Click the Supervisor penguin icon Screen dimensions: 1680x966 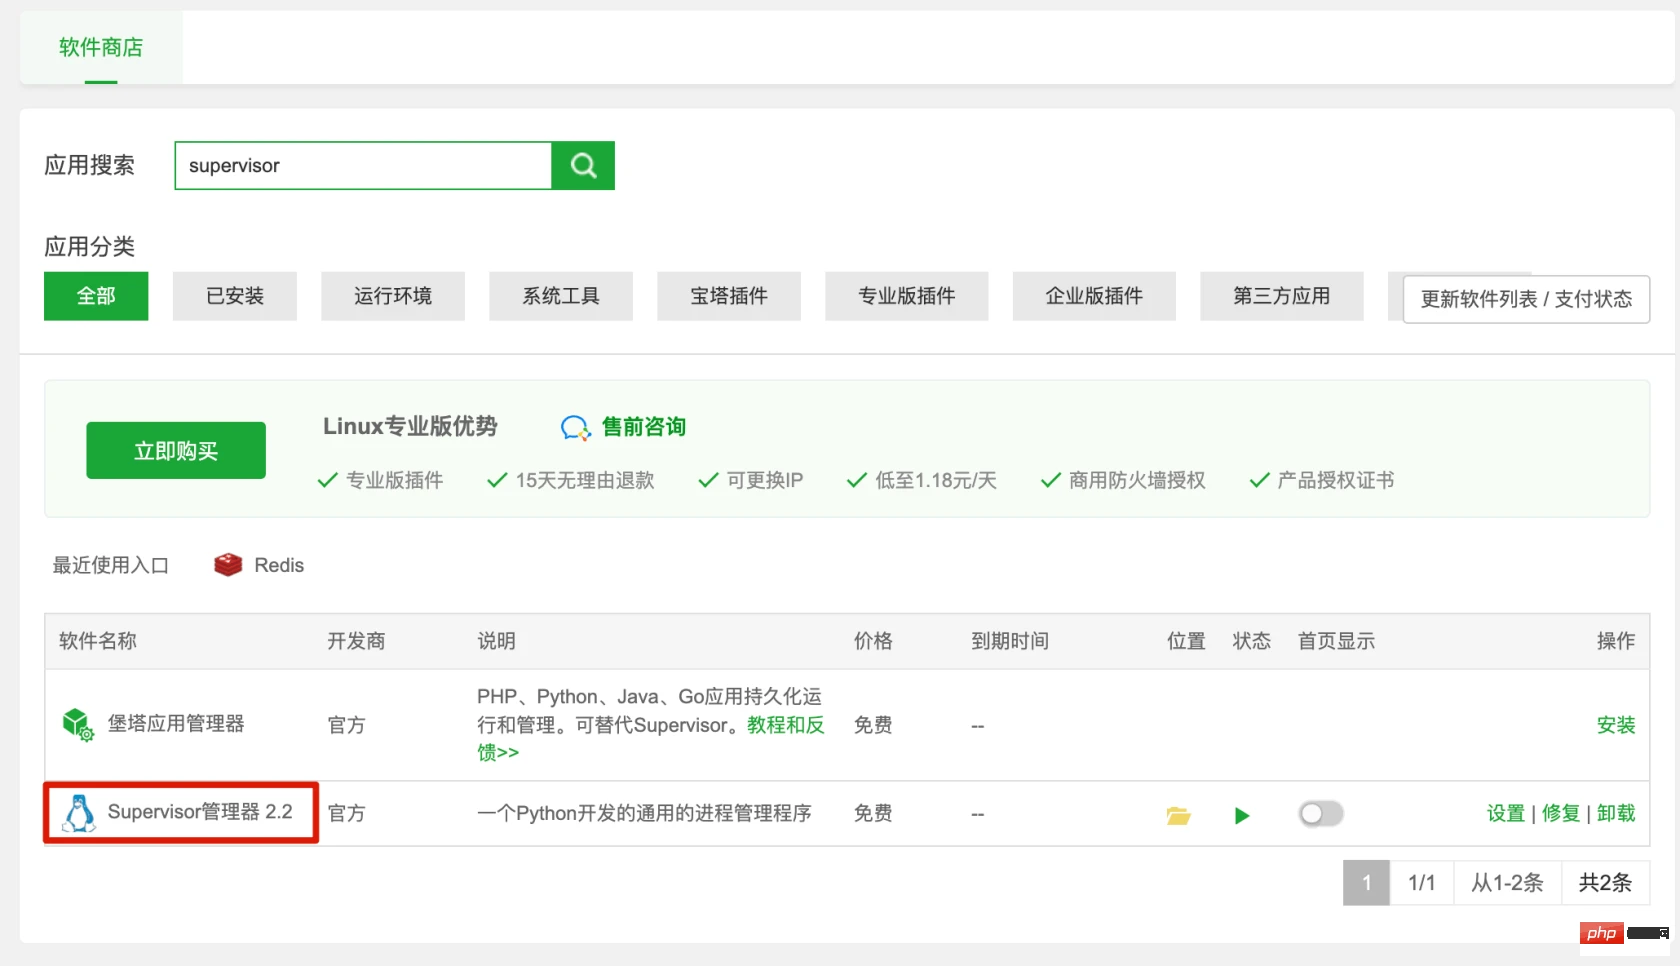click(x=79, y=813)
